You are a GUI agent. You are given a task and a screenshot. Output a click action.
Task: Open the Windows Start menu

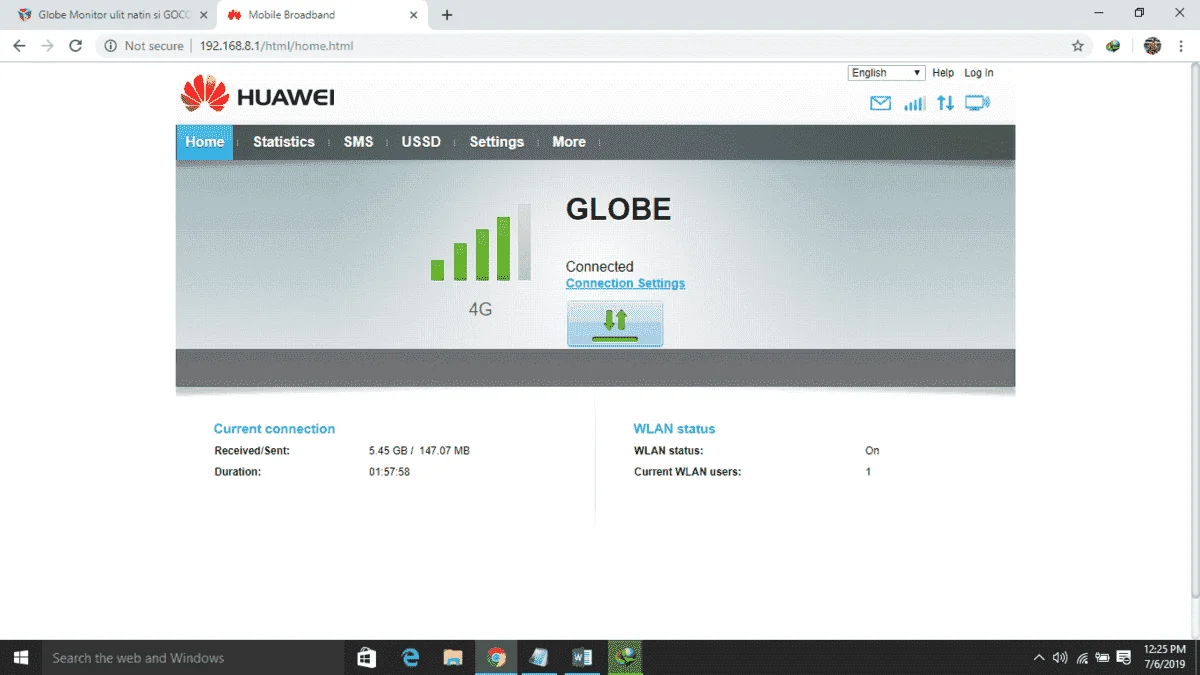tap(20, 657)
